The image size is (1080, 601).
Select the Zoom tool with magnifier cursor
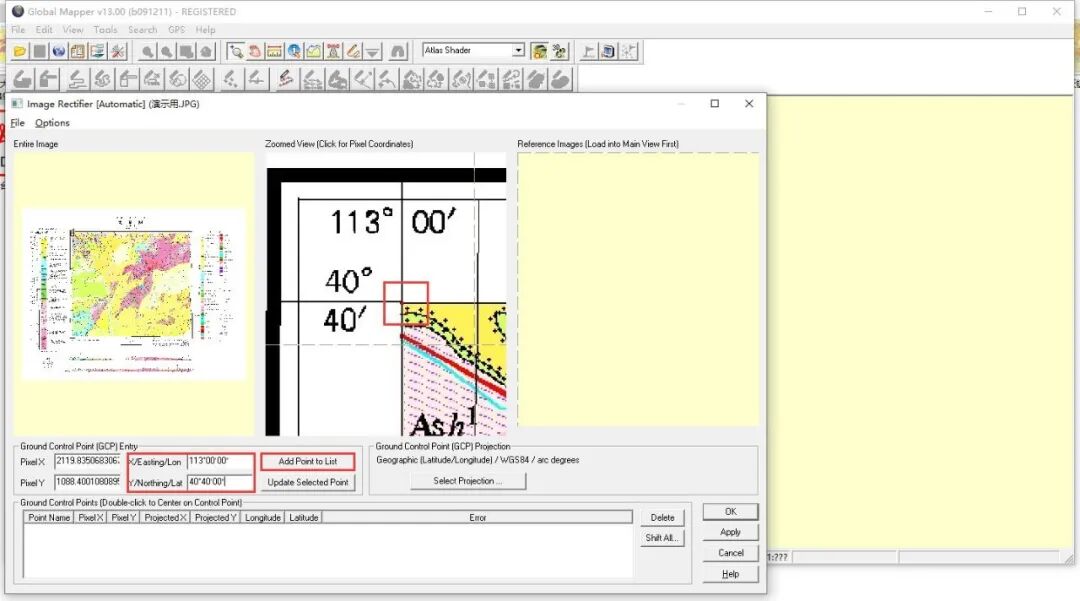(236, 52)
